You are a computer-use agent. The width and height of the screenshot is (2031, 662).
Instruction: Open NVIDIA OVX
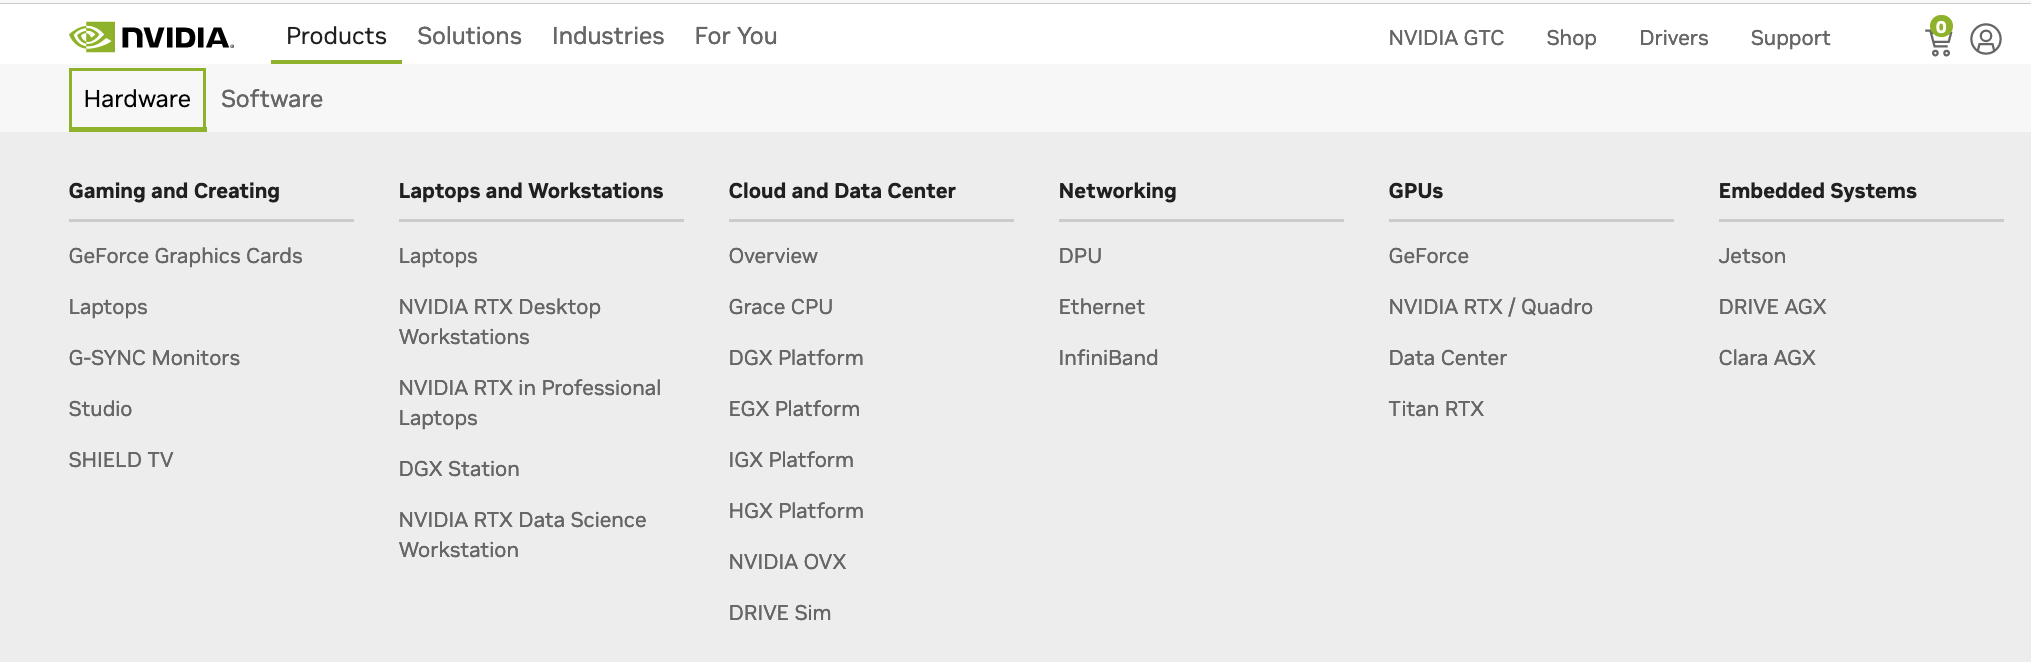787,562
